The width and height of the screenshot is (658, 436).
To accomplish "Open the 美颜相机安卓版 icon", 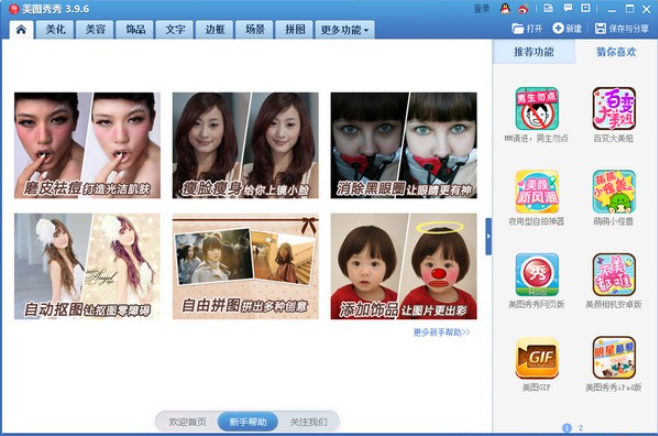I will click(x=614, y=275).
